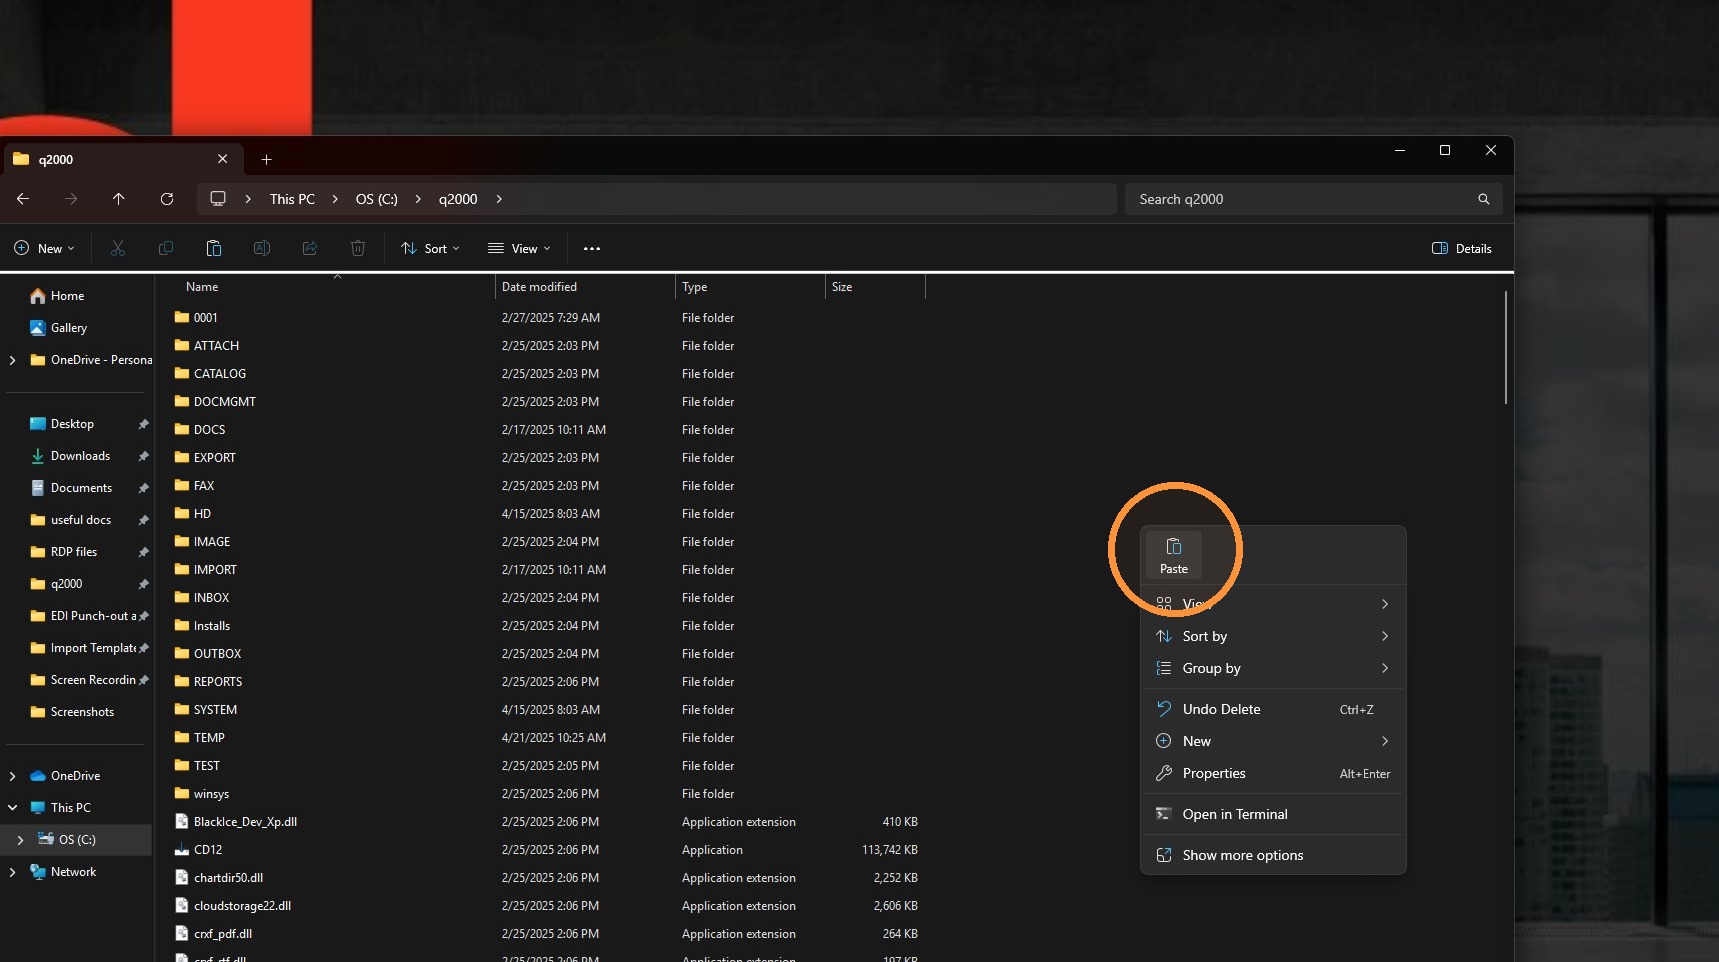
Task: Expand the OneDrive - Personal tree node
Action: pos(12,360)
